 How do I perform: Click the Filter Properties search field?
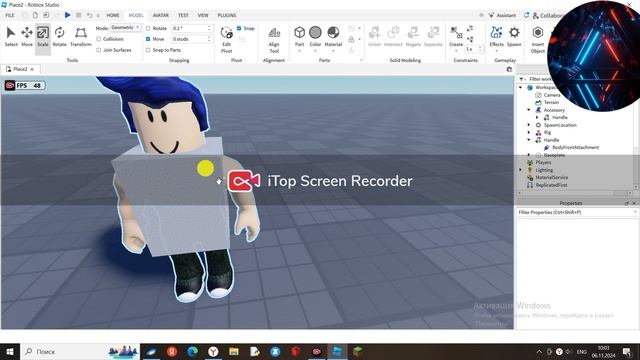577,212
